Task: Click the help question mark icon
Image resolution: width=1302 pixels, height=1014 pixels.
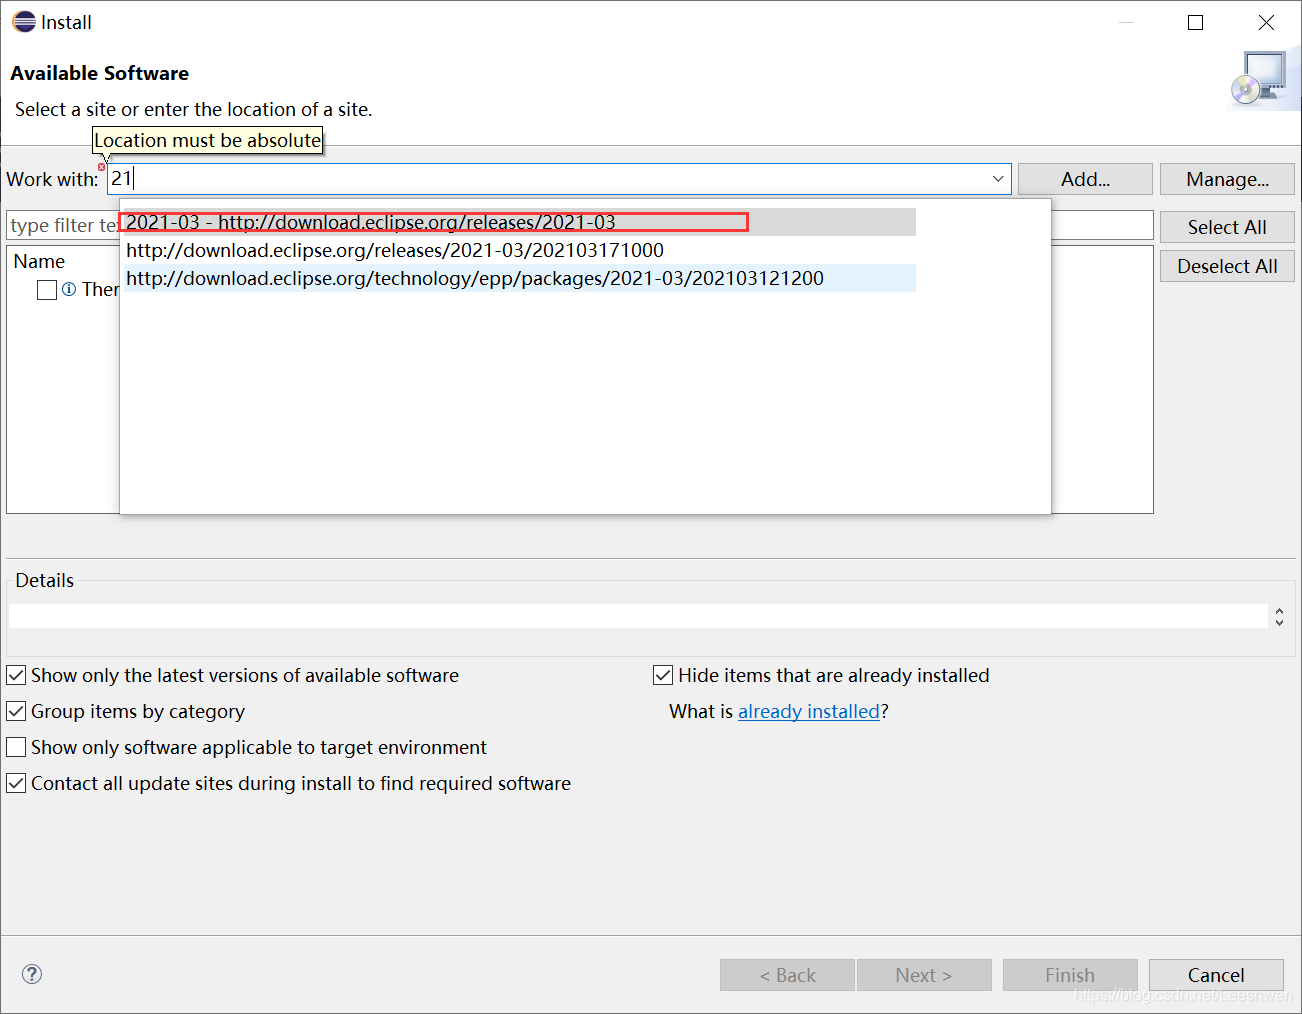Action: coord(32,974)
